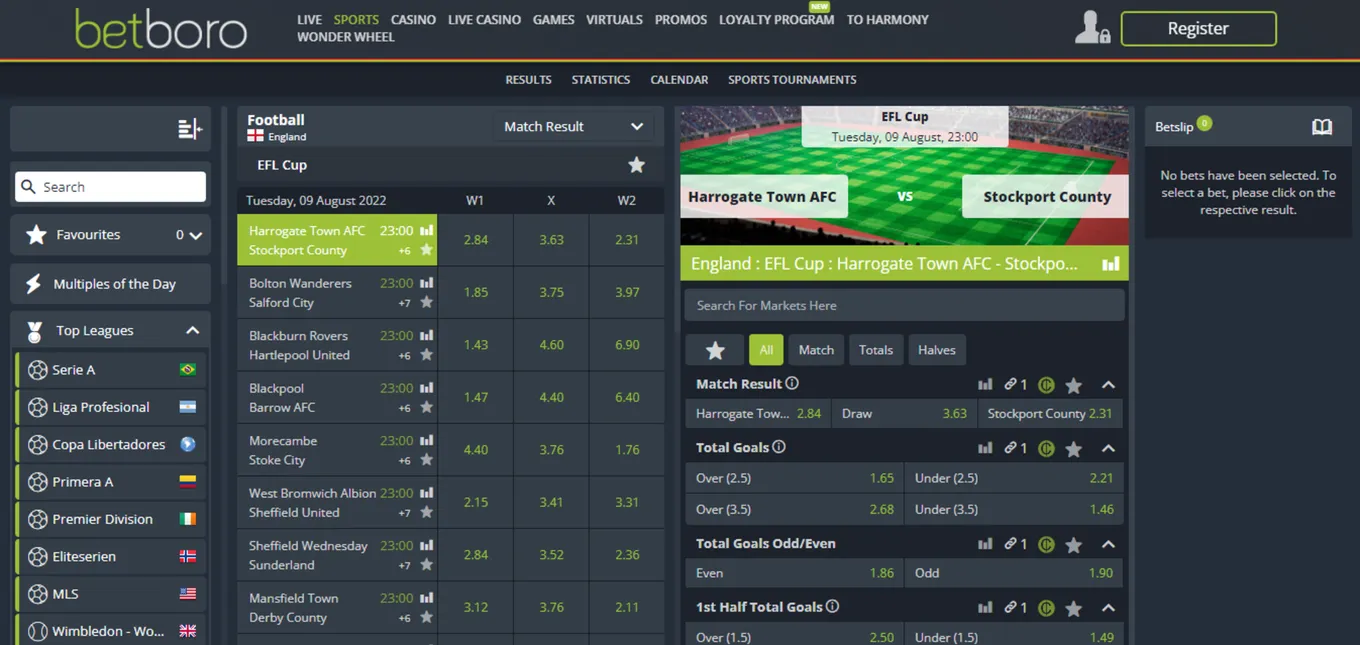1360x645 pixels.
Task: Open the STATISTICS link
Action: tap(601, 80)
